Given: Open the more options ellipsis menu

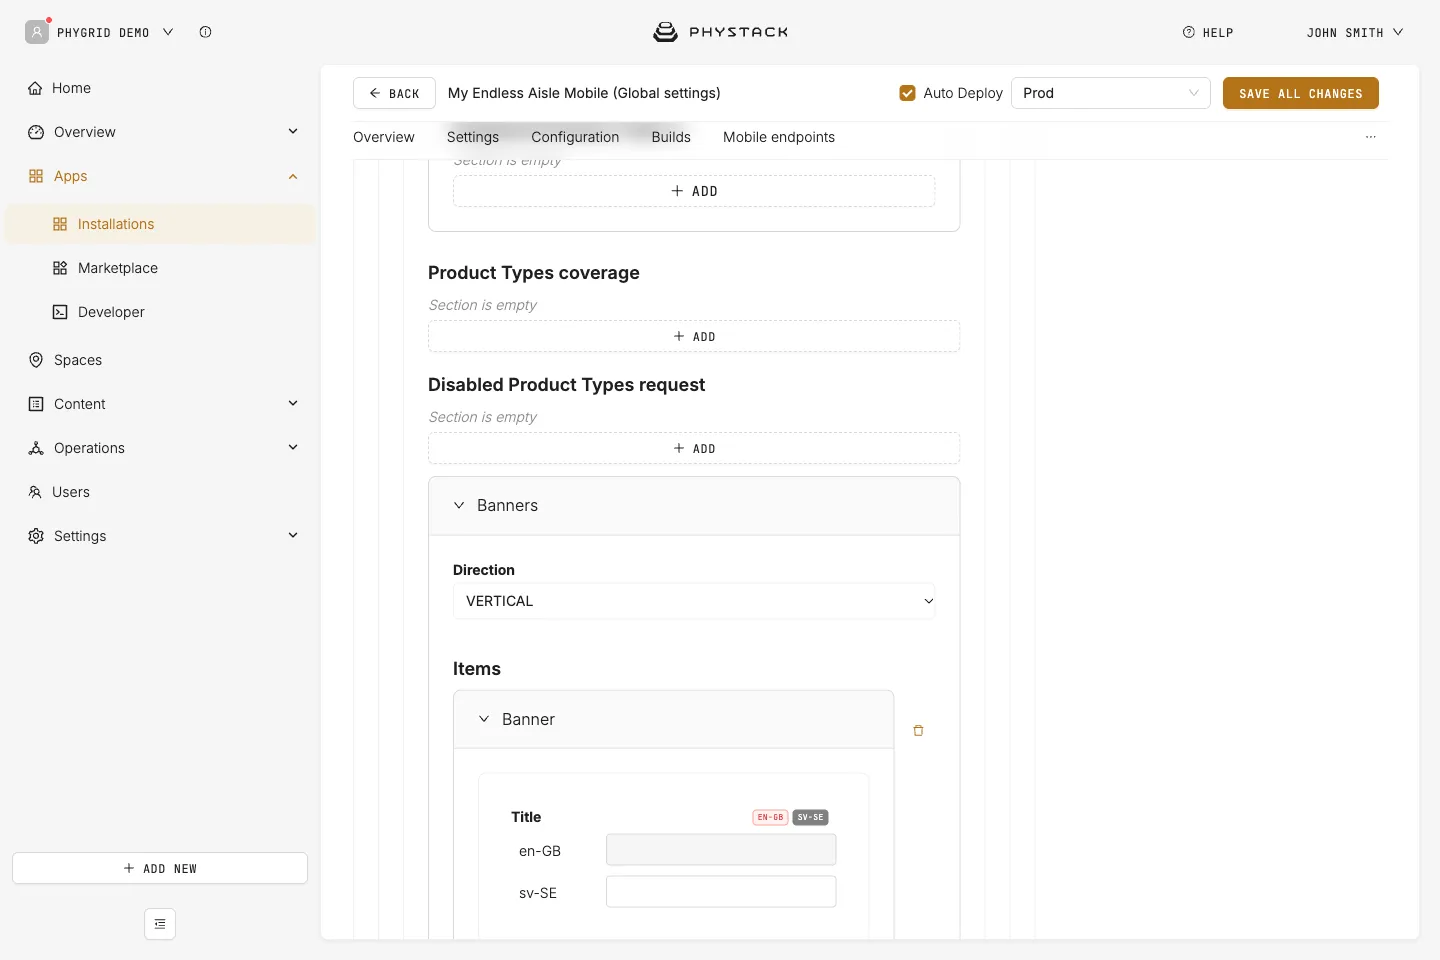Looking at the screenshot, I should (x=1371, y=137).
